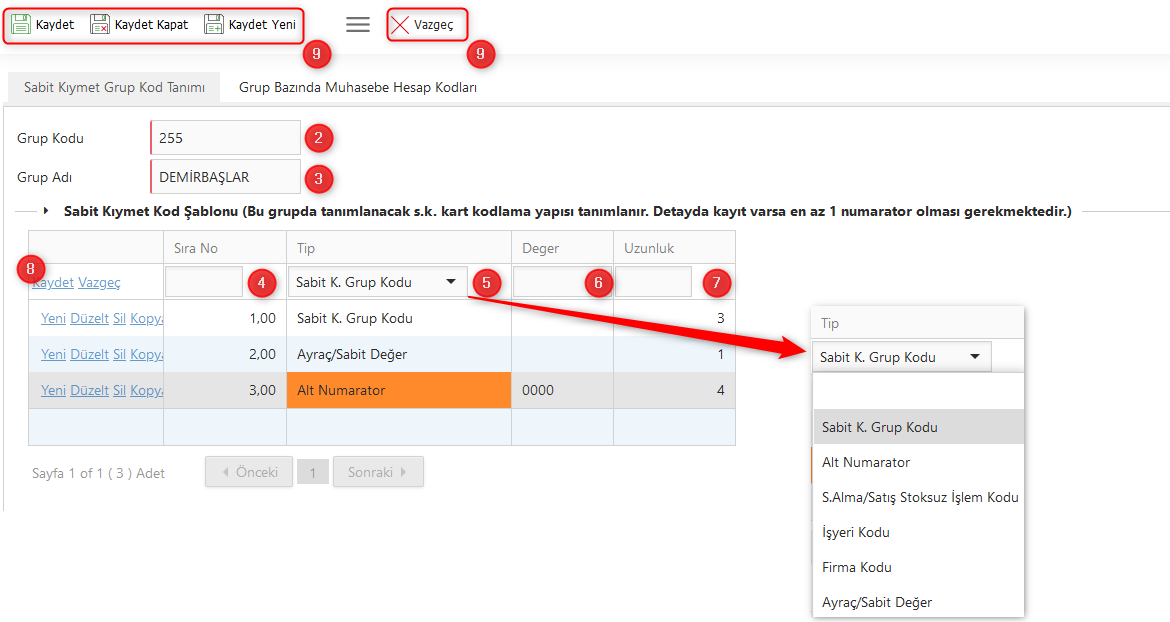Select S.Alma/Satış Stoksuz İşlem Kodu option
This screenshot has width=1170, height=622.
[919, 497]
